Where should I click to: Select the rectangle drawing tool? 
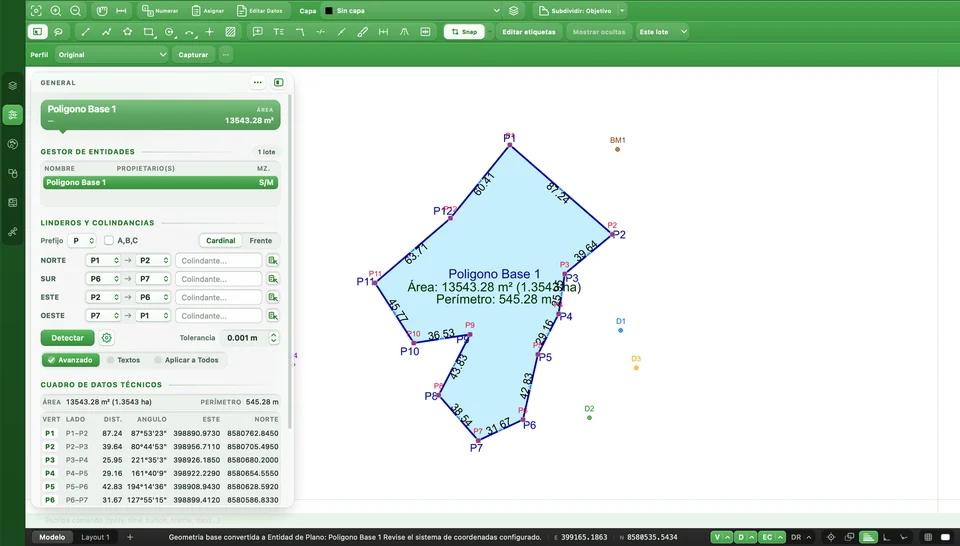148,32
